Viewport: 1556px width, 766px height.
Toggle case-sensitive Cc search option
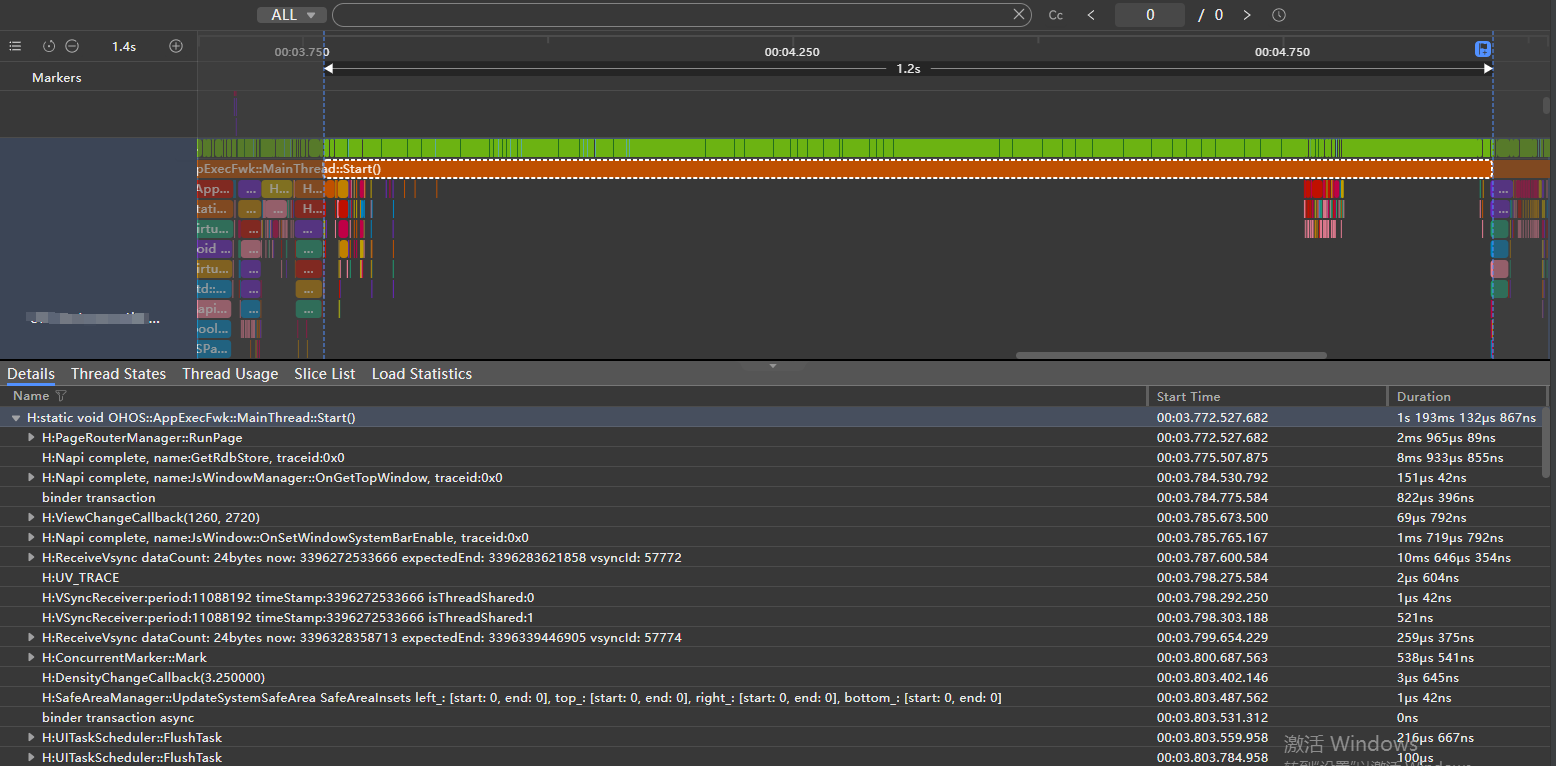[1056, 15]
